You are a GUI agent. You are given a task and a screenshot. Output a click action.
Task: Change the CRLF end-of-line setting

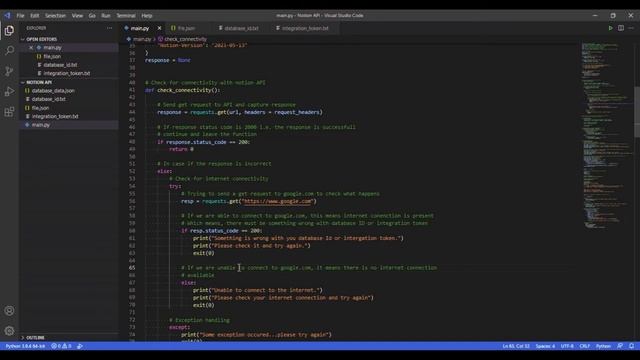pyautogui.click(x=584, y=346)
